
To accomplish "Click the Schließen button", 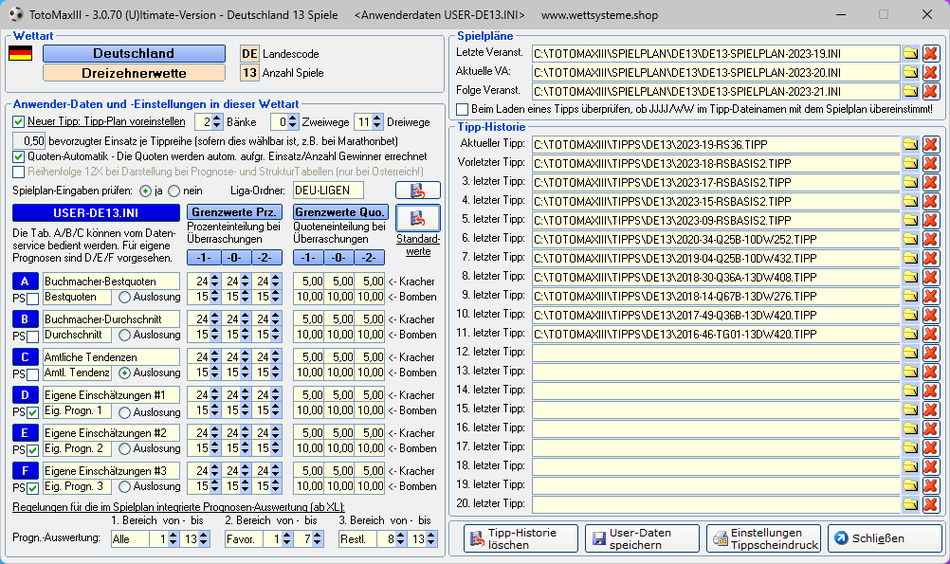I will (885, 539).
